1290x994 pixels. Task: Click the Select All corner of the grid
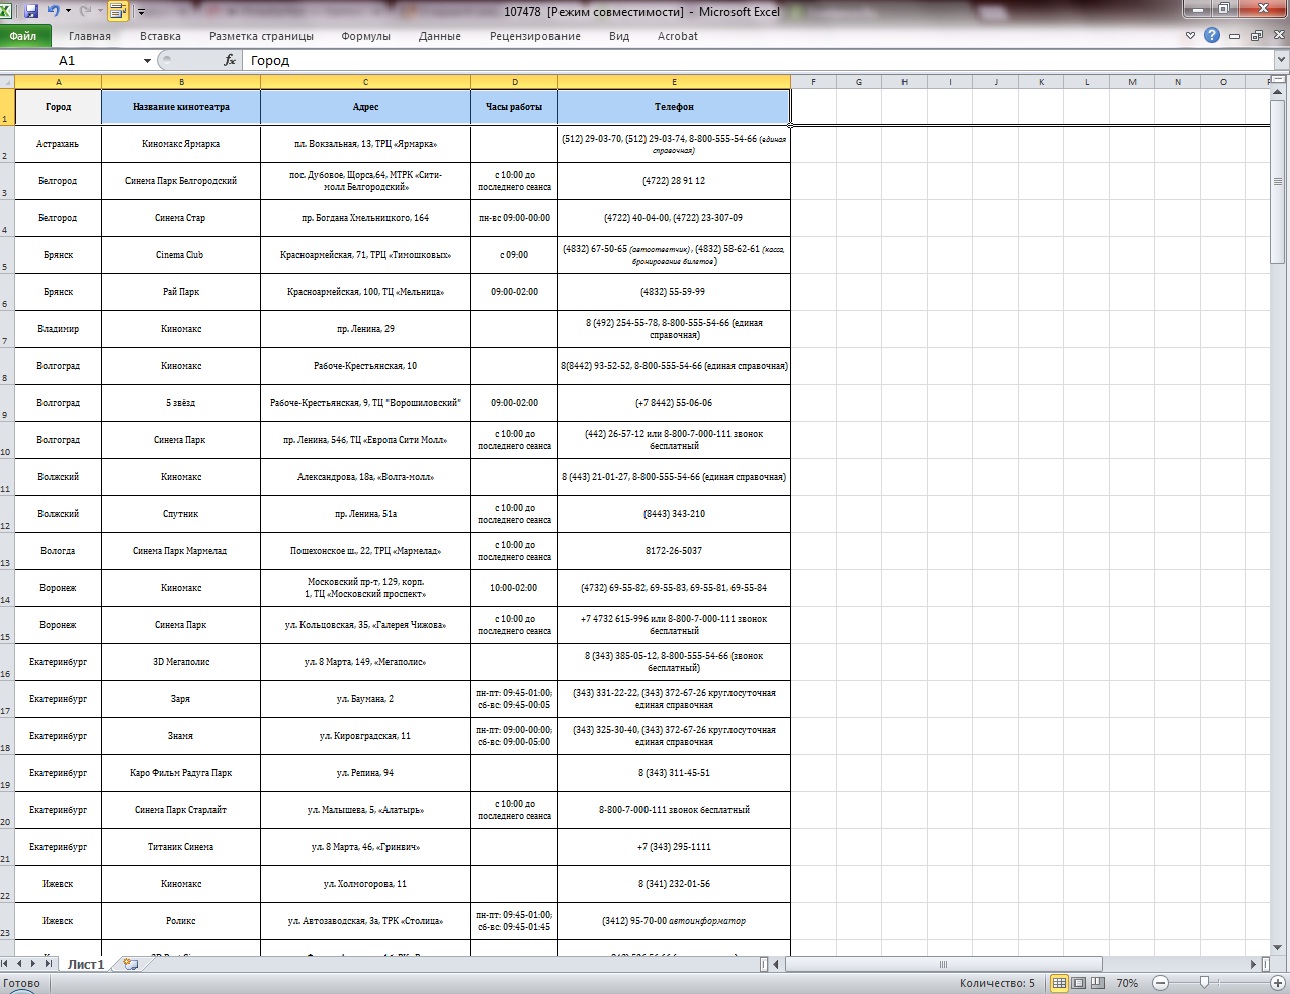click(x=7, y=82)
